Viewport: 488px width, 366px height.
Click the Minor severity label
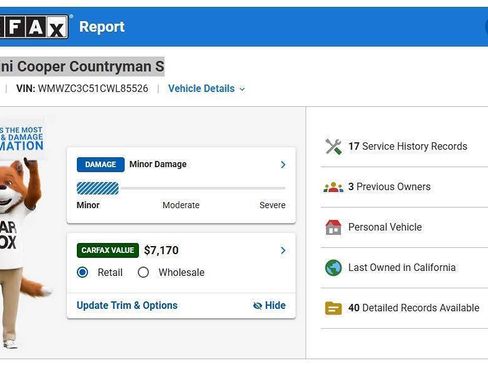[88, 205]
